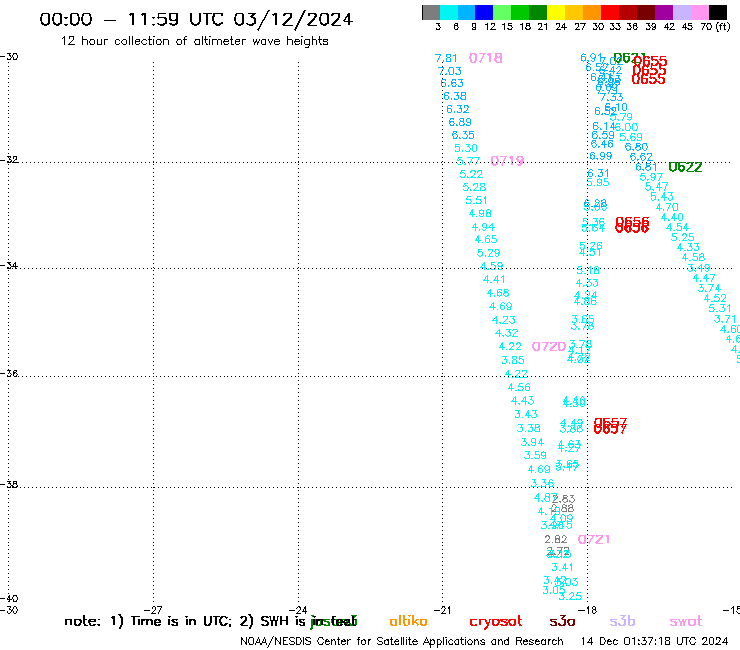This screenshot has width=740, height=650.
Task: Click the wave height value '7.81'
Action: click(x=446, y=58)
